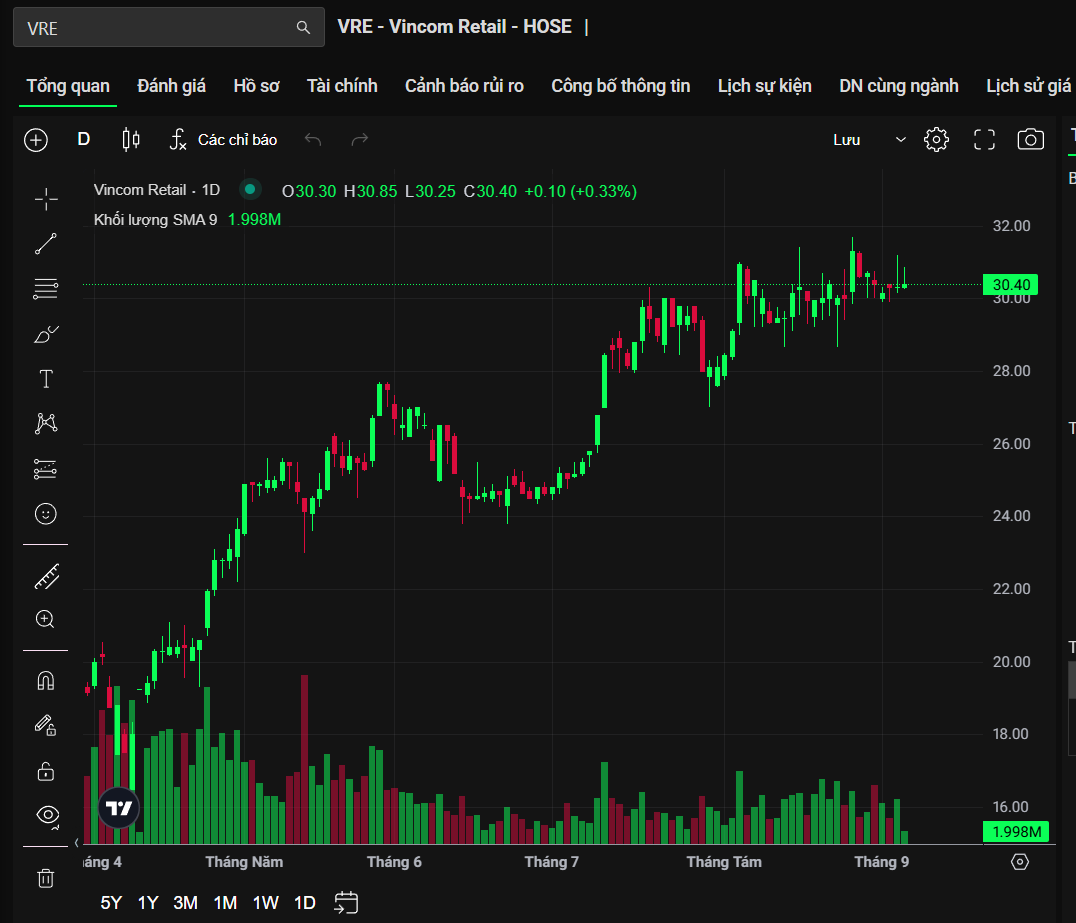1076x923 pixels.
Task: Open chart settings gear icon
Action: tap(936, 140)
